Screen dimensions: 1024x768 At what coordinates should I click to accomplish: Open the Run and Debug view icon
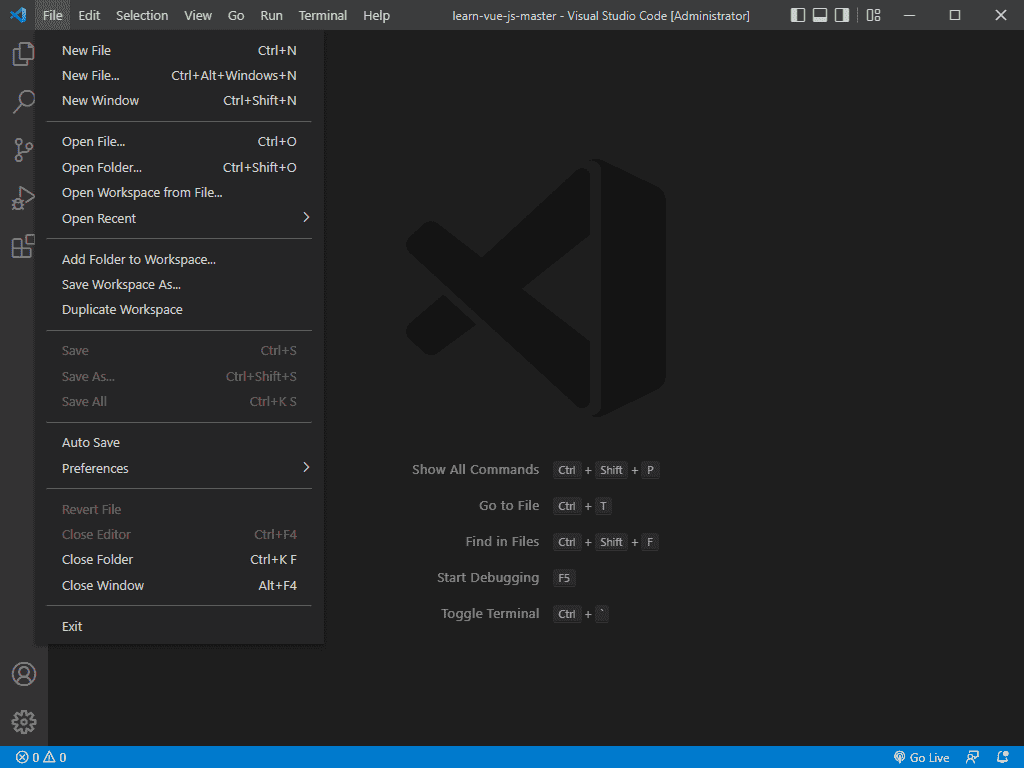24,198
